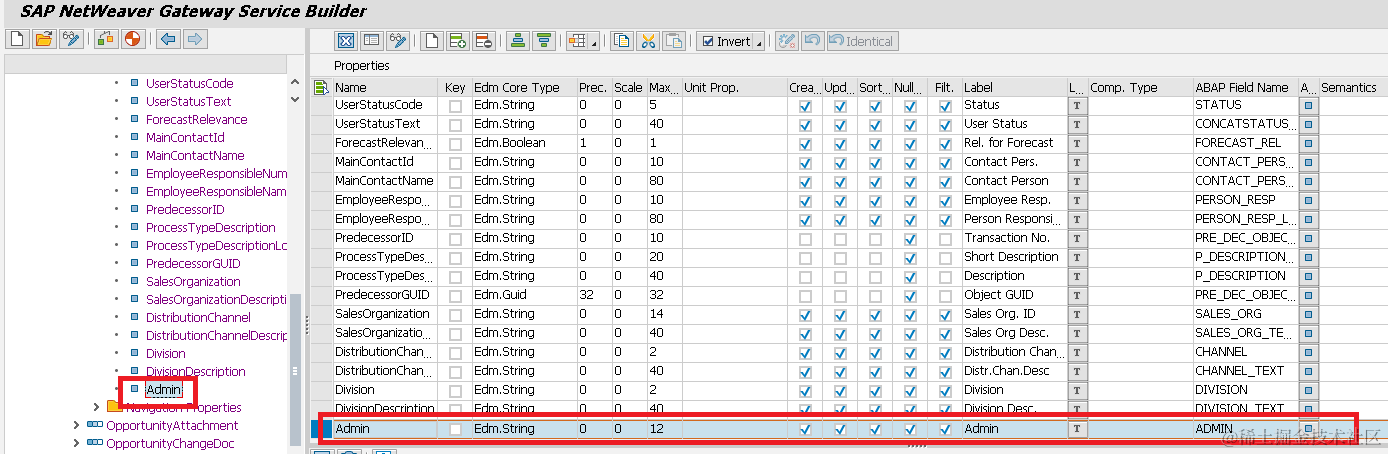The image size is (1388, 454).
Task: Click the Max length cell showing 12
Action: (663, 429)
